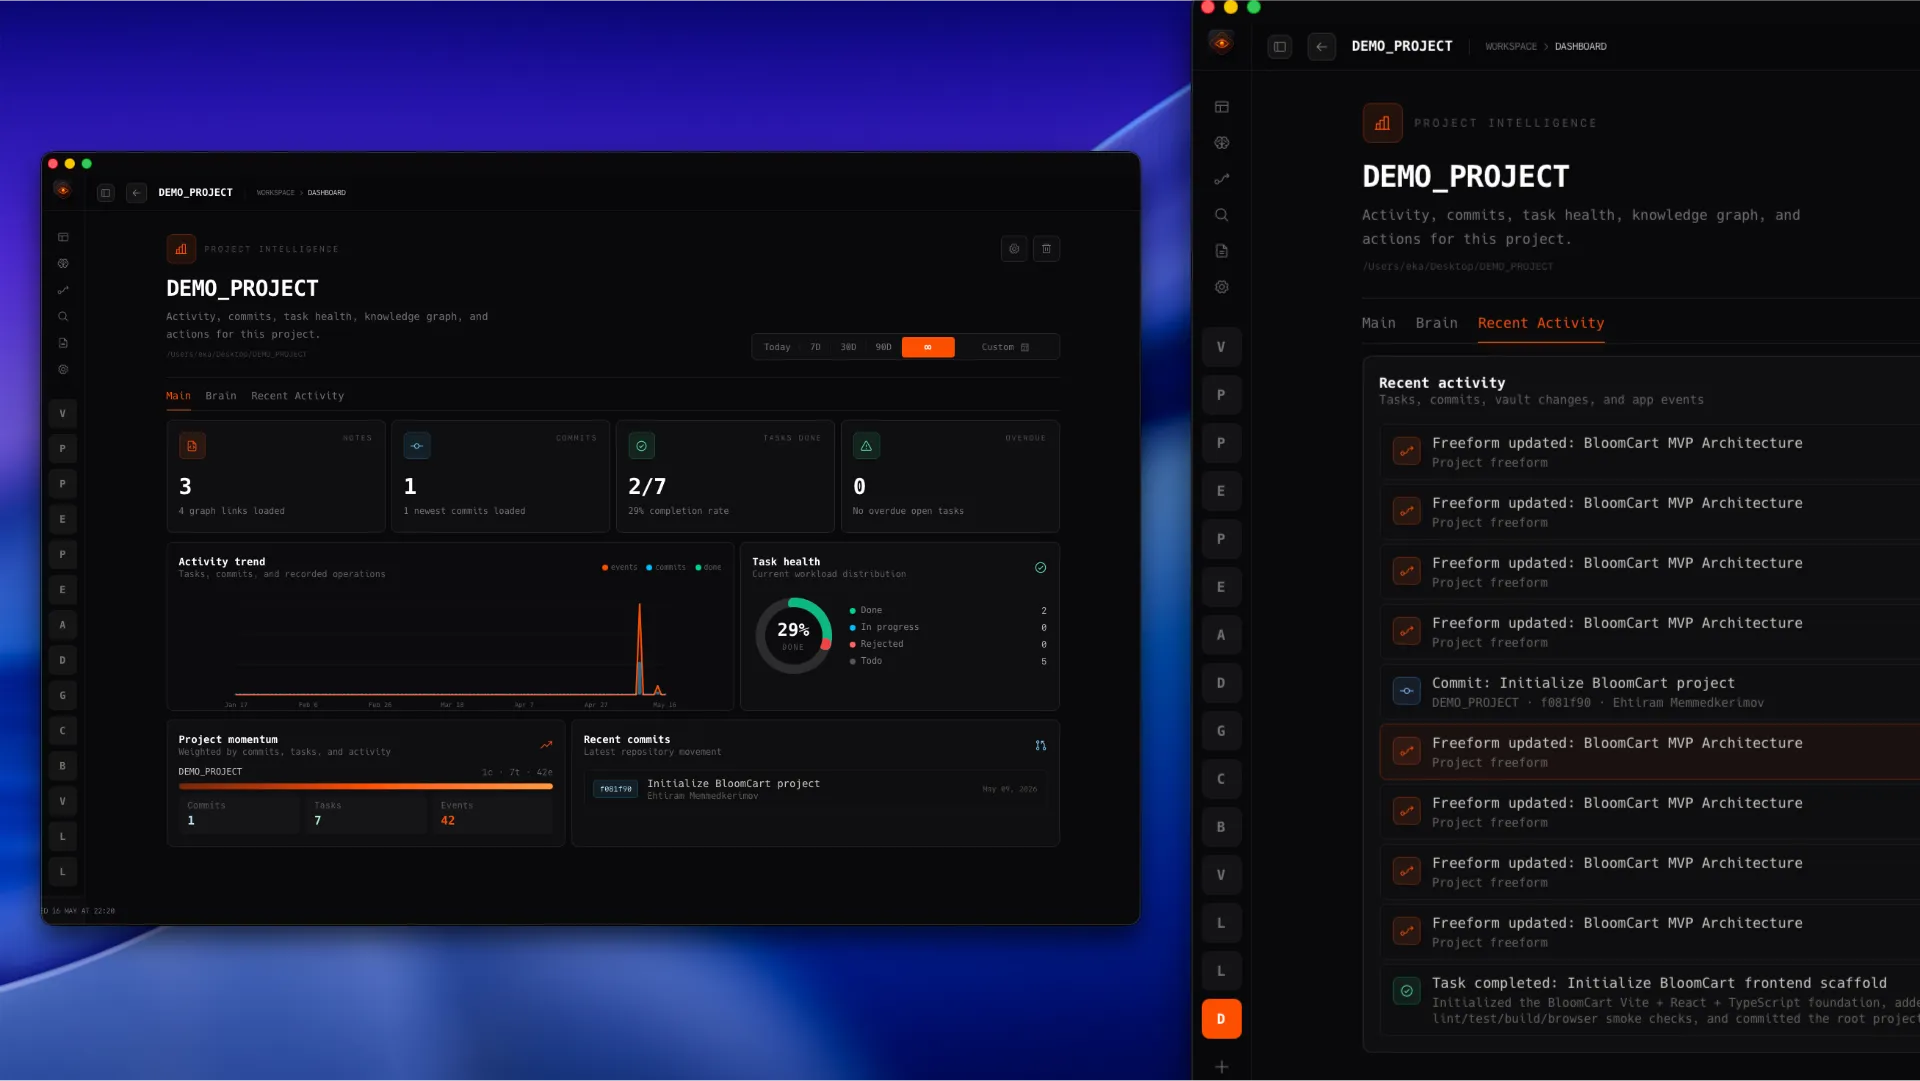Select the G project in right window sidebar

click(1221, 731)
